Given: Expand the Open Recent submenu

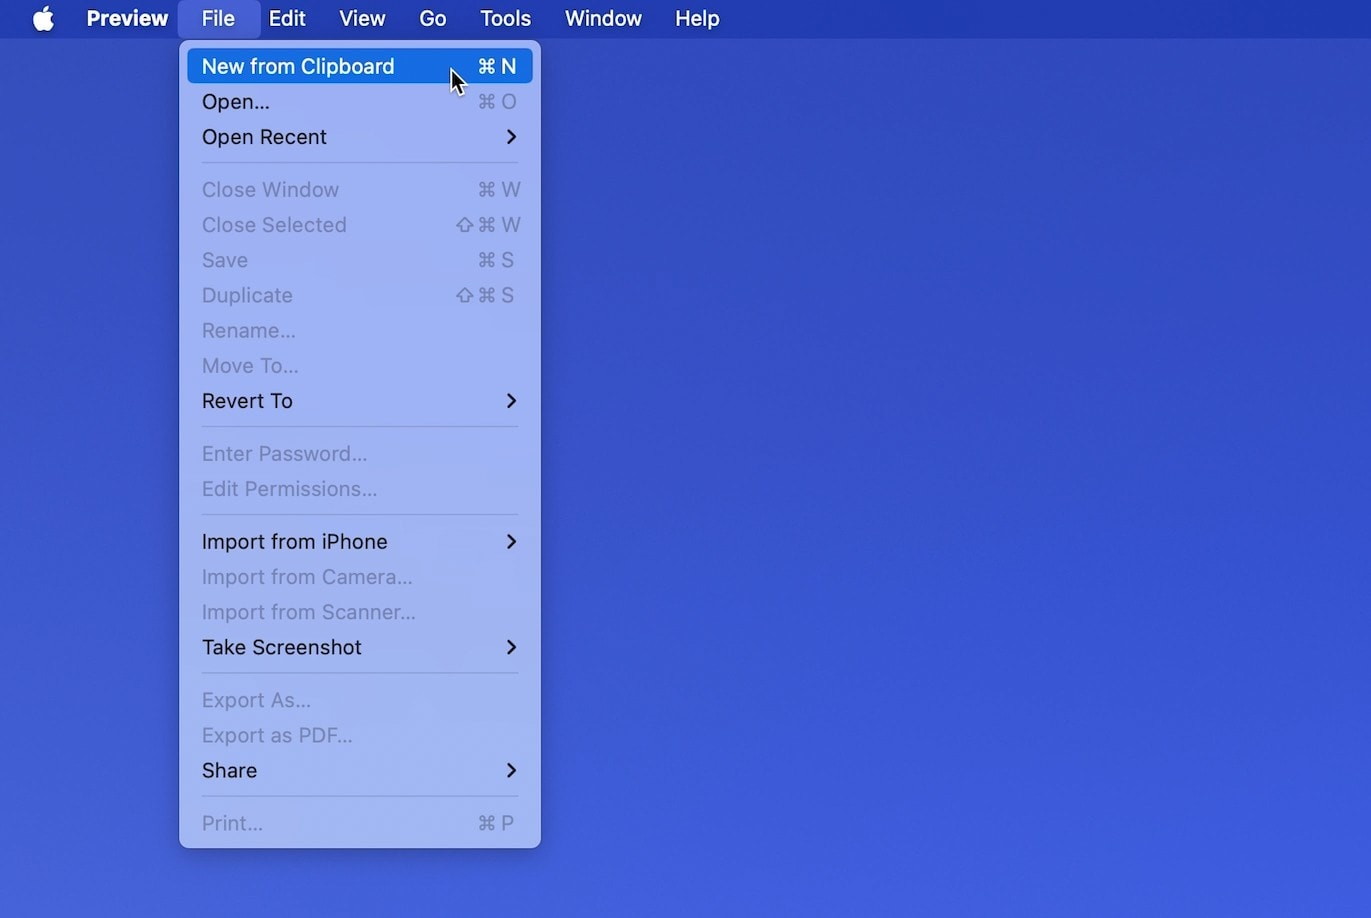Looking at the screenshot, I should point(360,137).
